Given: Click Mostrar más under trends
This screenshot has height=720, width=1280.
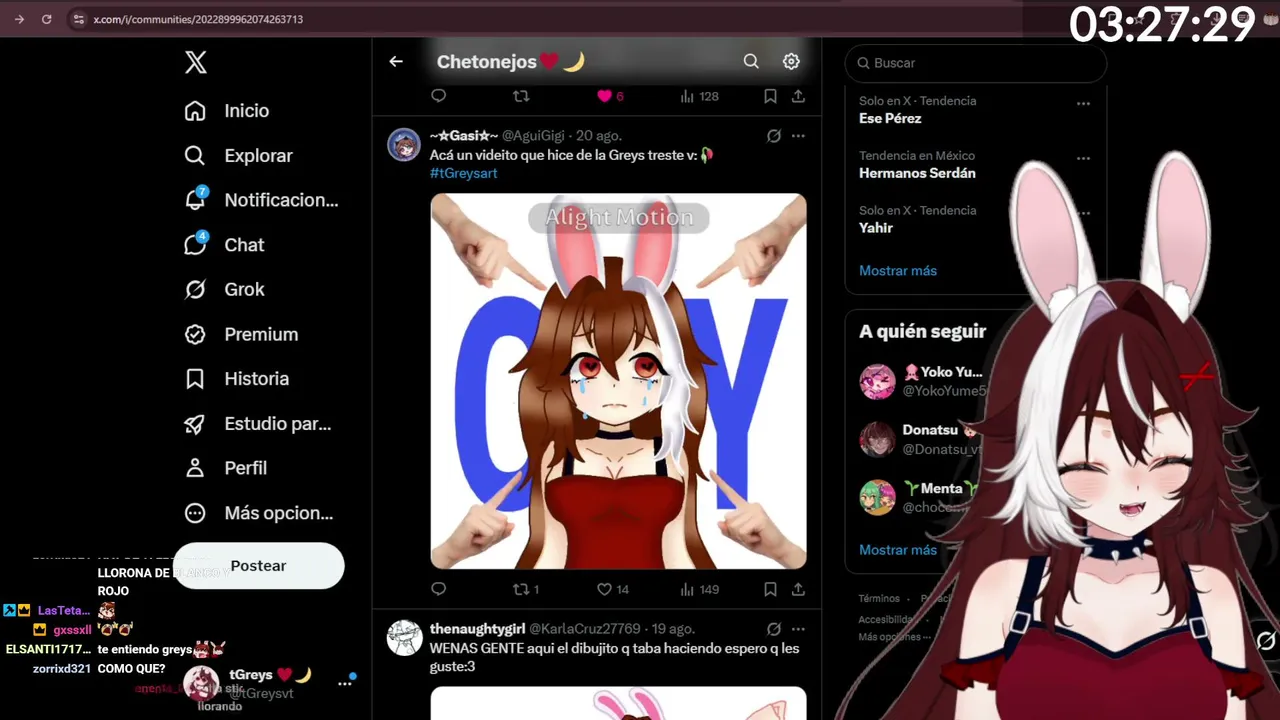Looking at the screenshot, I should 898,271.
